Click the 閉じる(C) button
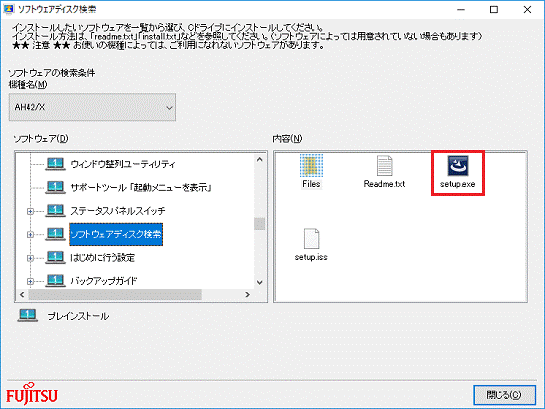 tap(504, 395)
